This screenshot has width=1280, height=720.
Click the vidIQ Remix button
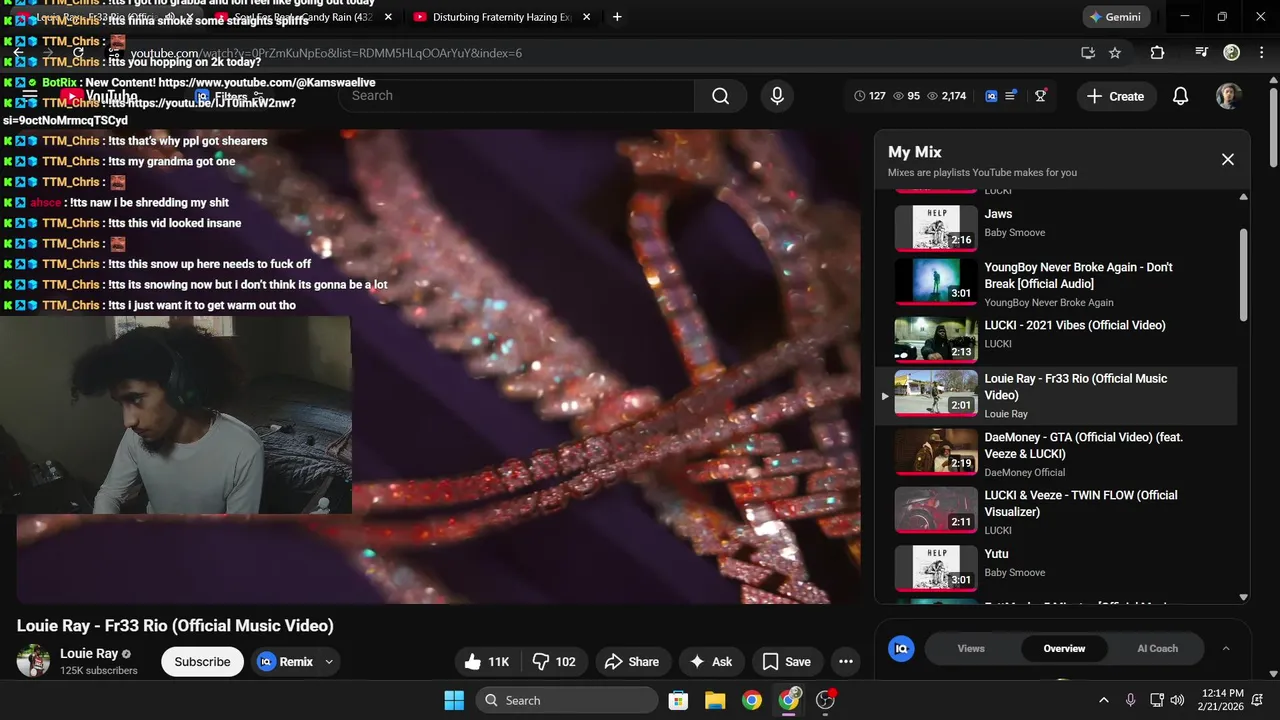tap(286, 662)
